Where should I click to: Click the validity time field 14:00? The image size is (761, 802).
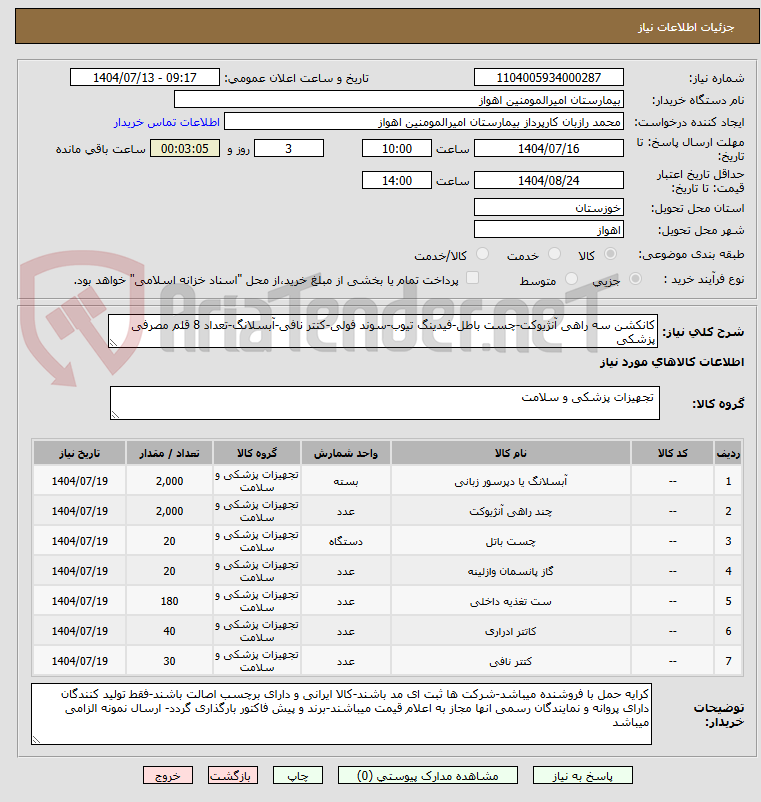397,181
